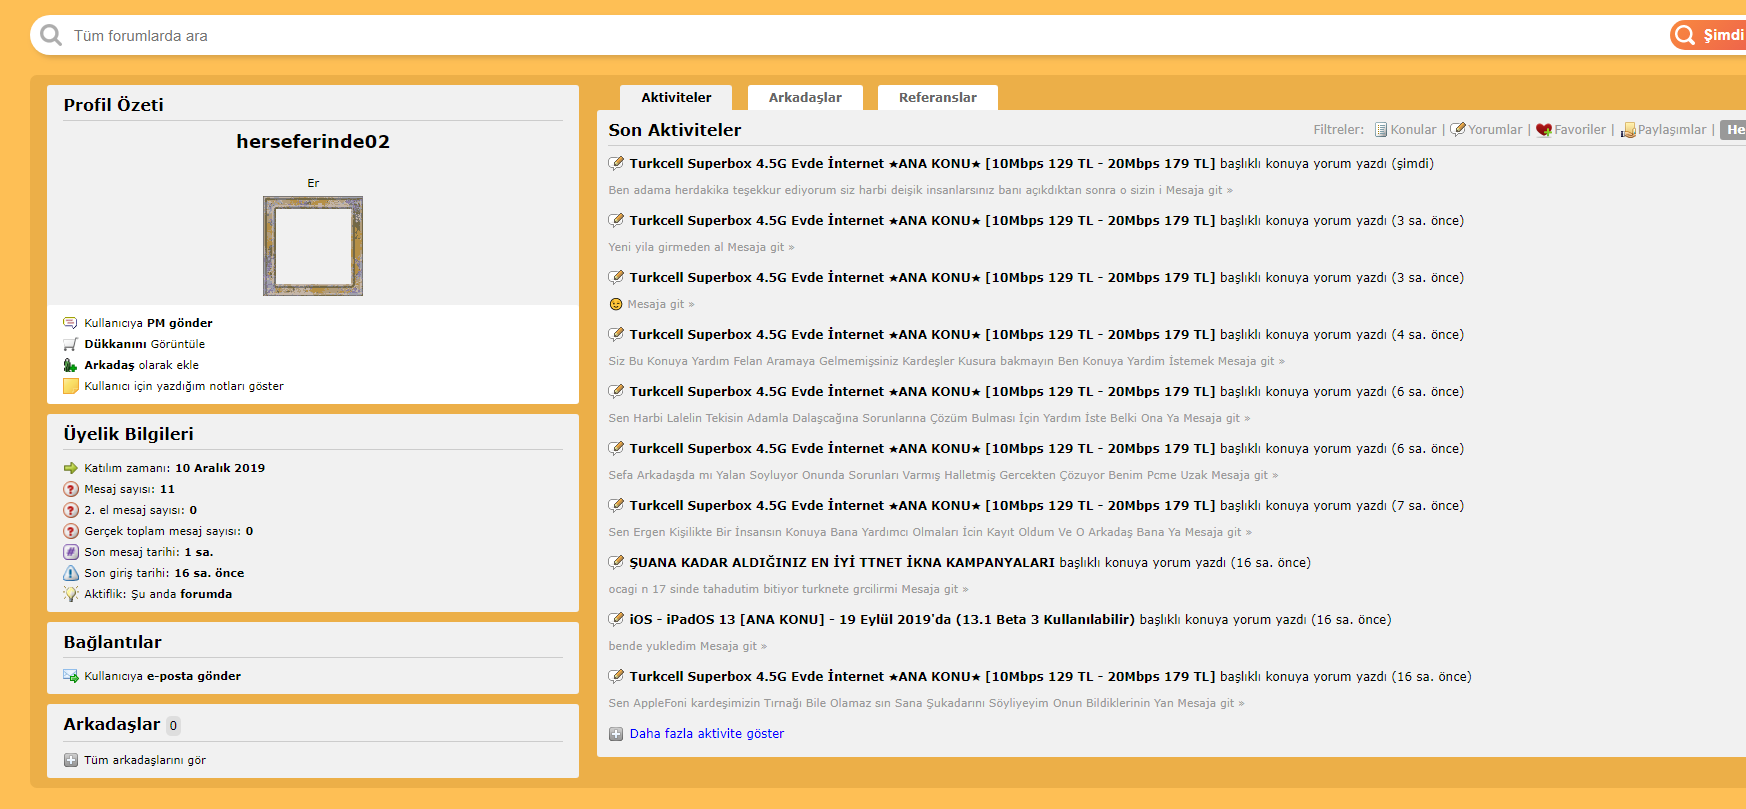Open the Turkcell Superbox topic from 4 sa. önce

pos(922,334)
